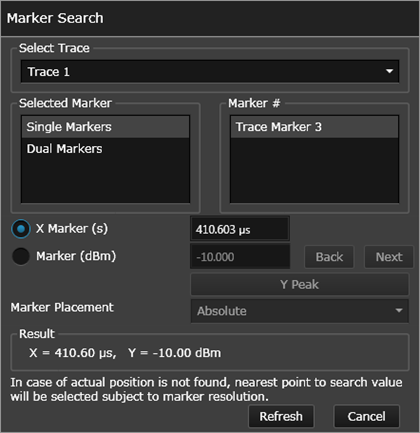The width and height of the screenshot is (420, 433).
Task: Open the Select Trace dropdown arrow
Action: point(389,71)
